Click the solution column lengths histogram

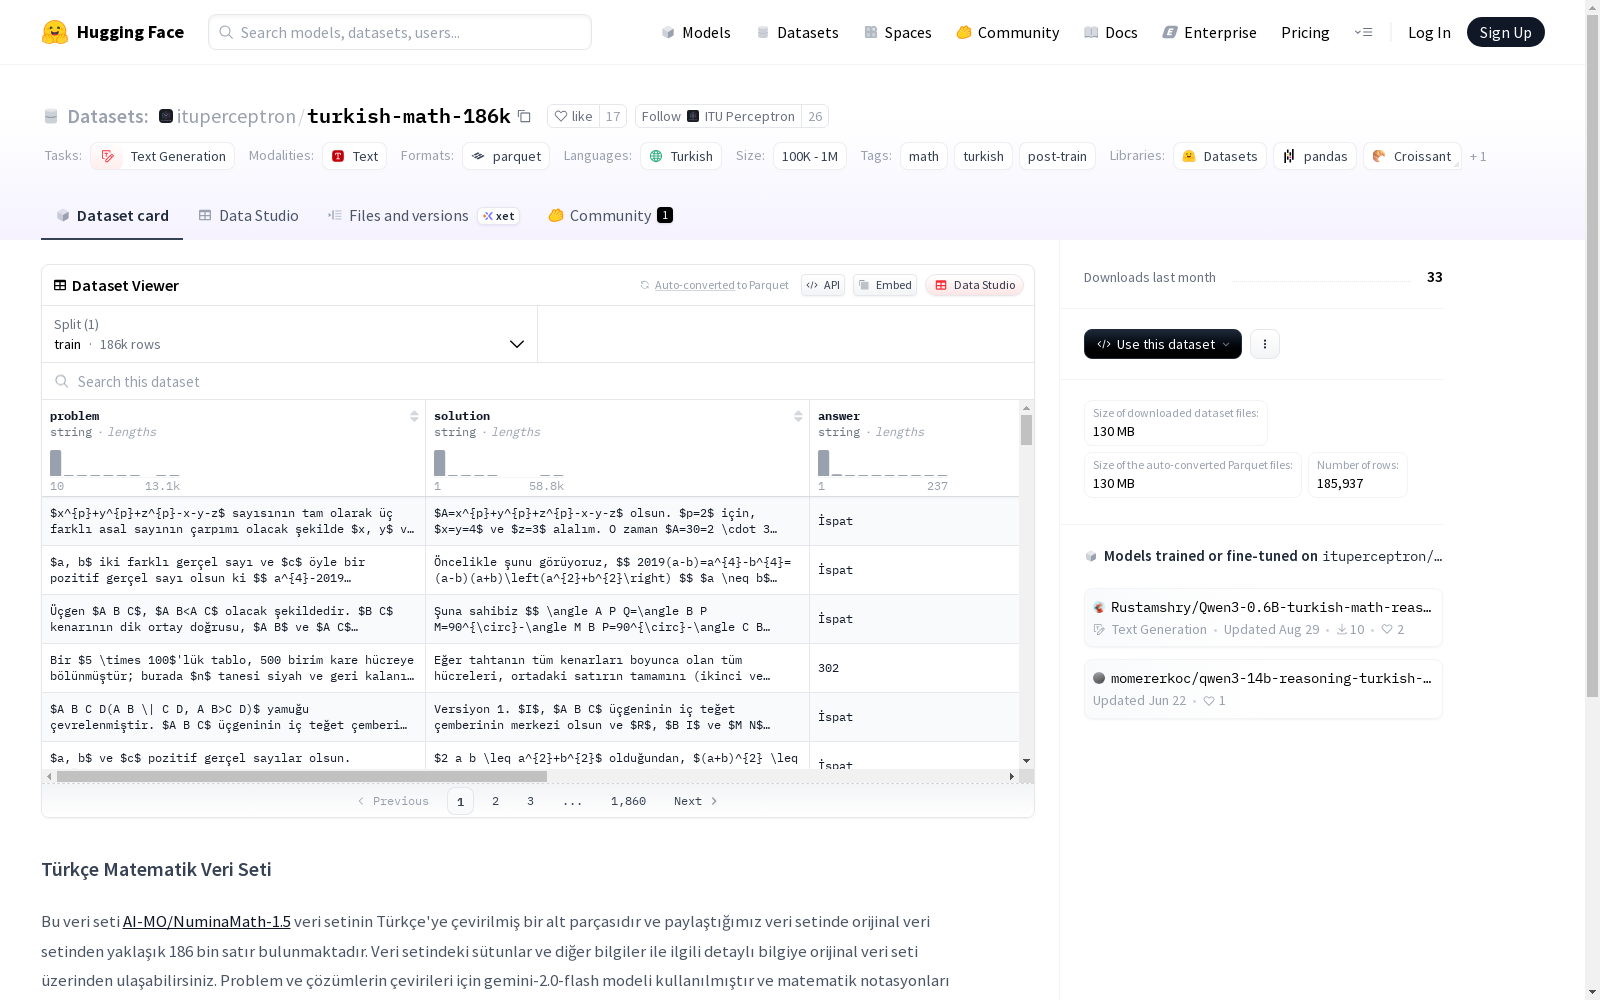[x=499, y=463]
